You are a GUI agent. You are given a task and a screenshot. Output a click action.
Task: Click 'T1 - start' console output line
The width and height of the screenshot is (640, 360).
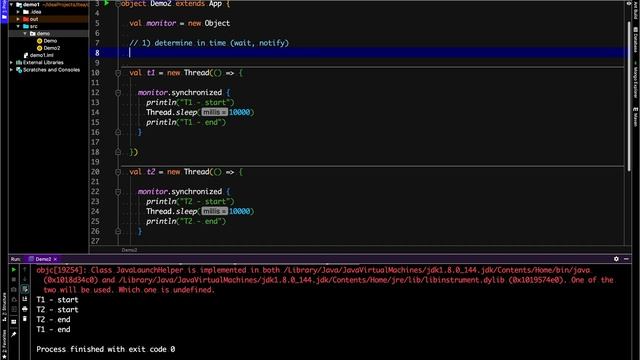pos(57,300)
